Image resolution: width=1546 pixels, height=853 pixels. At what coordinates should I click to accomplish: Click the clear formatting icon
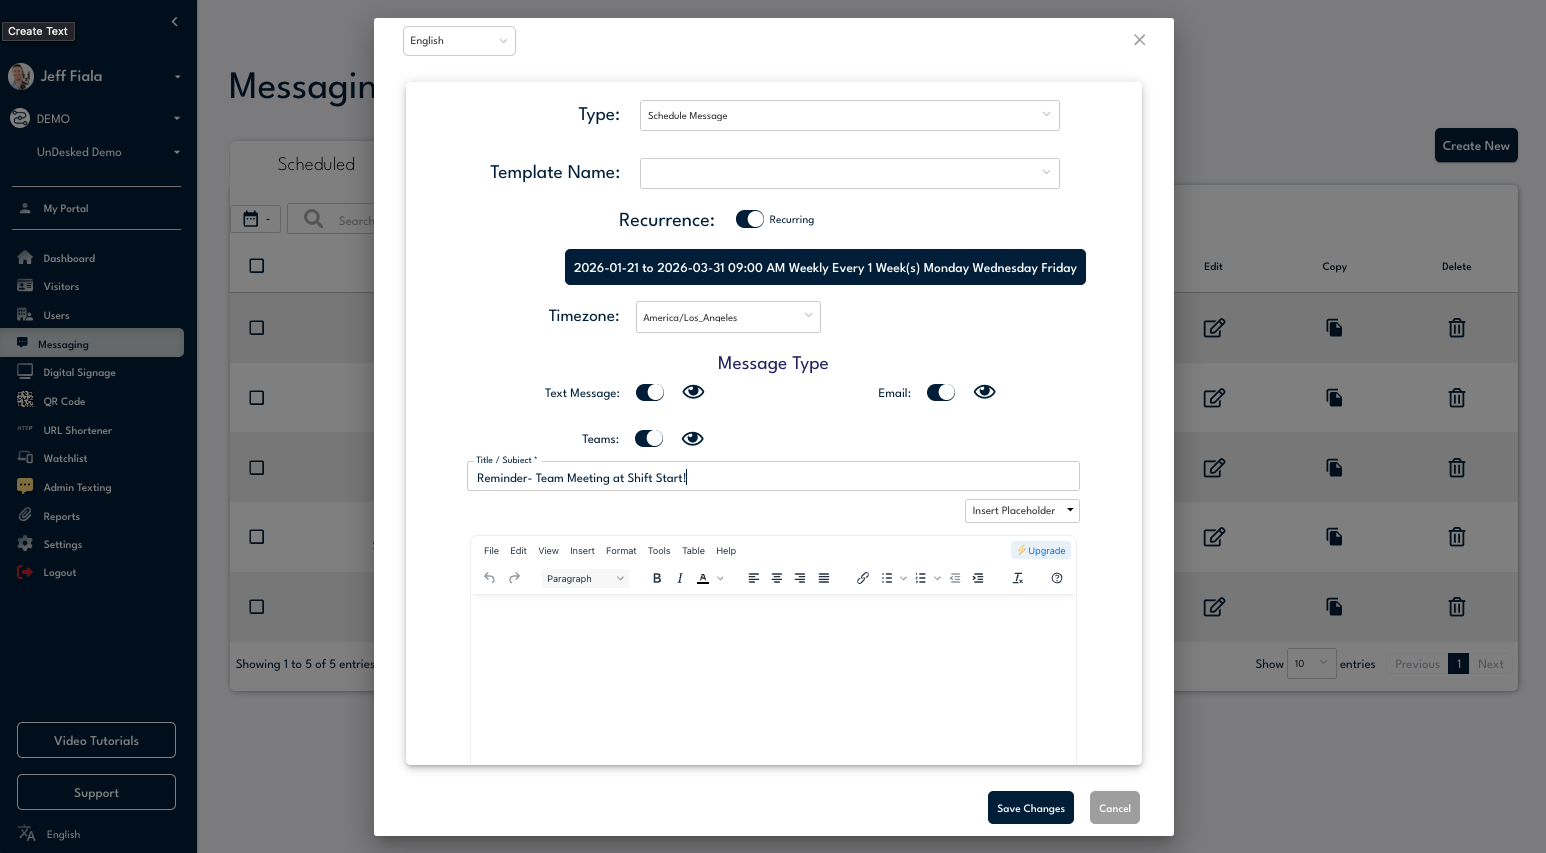[x=1018, y=578]
